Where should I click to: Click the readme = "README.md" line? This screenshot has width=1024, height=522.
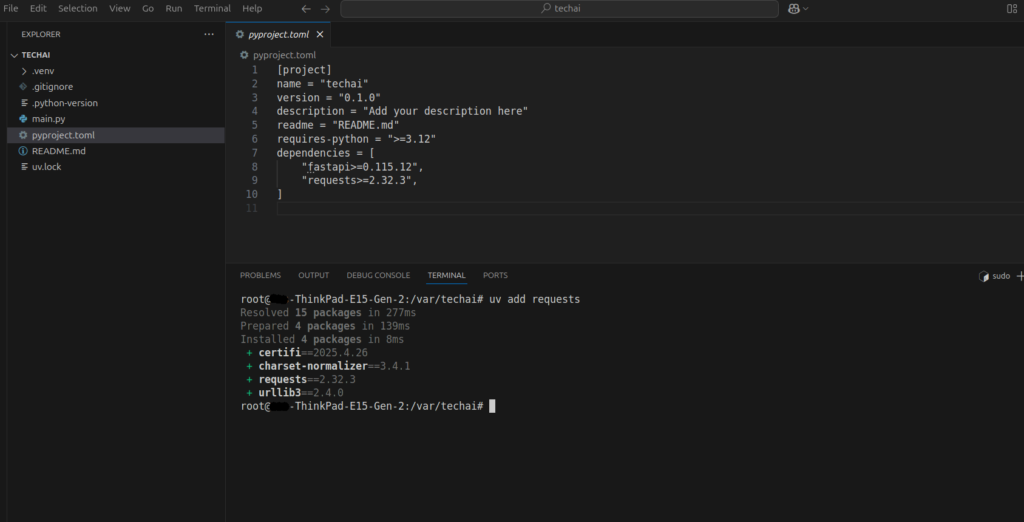click(x=338, y=125)
